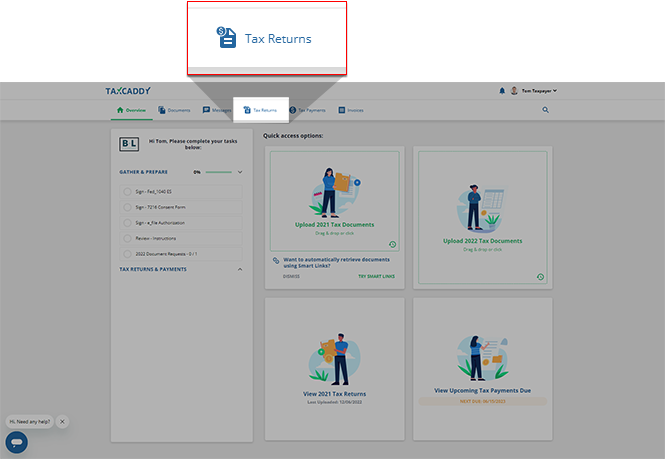The width and height of the screenshot is (665, 459).
Task: Collapse the Tax Returns & Payments section
Action: pyautogui.click(x=240, y=269)
